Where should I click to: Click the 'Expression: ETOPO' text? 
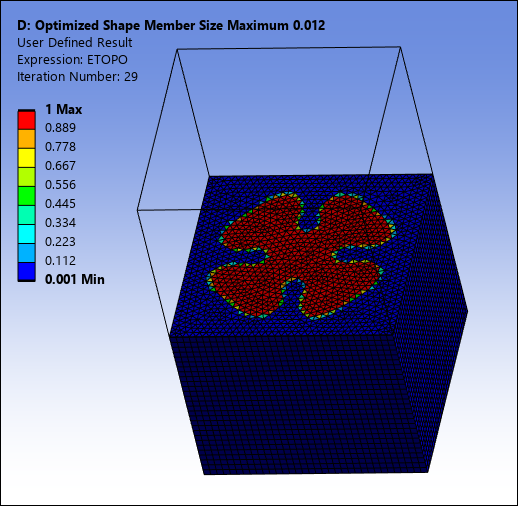click(72, 60)
